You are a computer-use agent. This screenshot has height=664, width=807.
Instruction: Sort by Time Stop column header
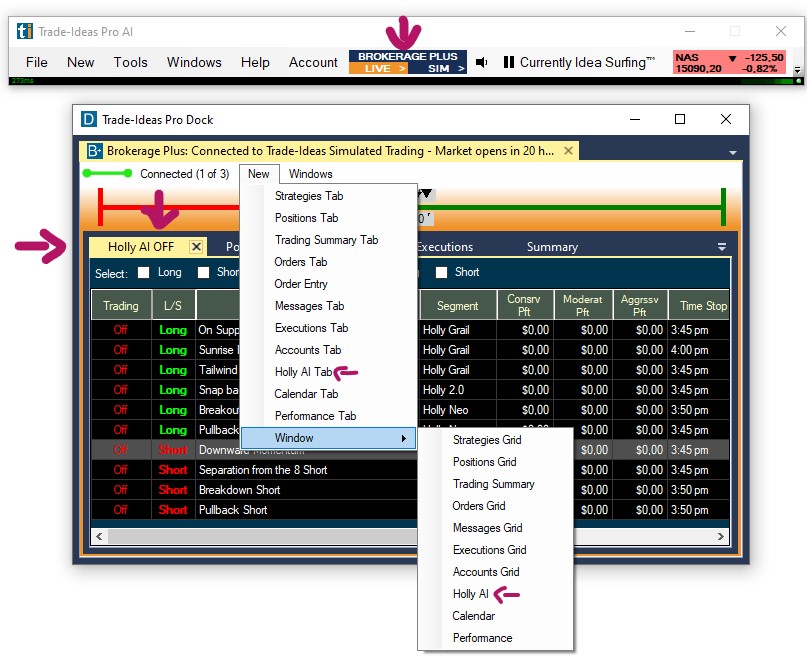coord(698,305)
